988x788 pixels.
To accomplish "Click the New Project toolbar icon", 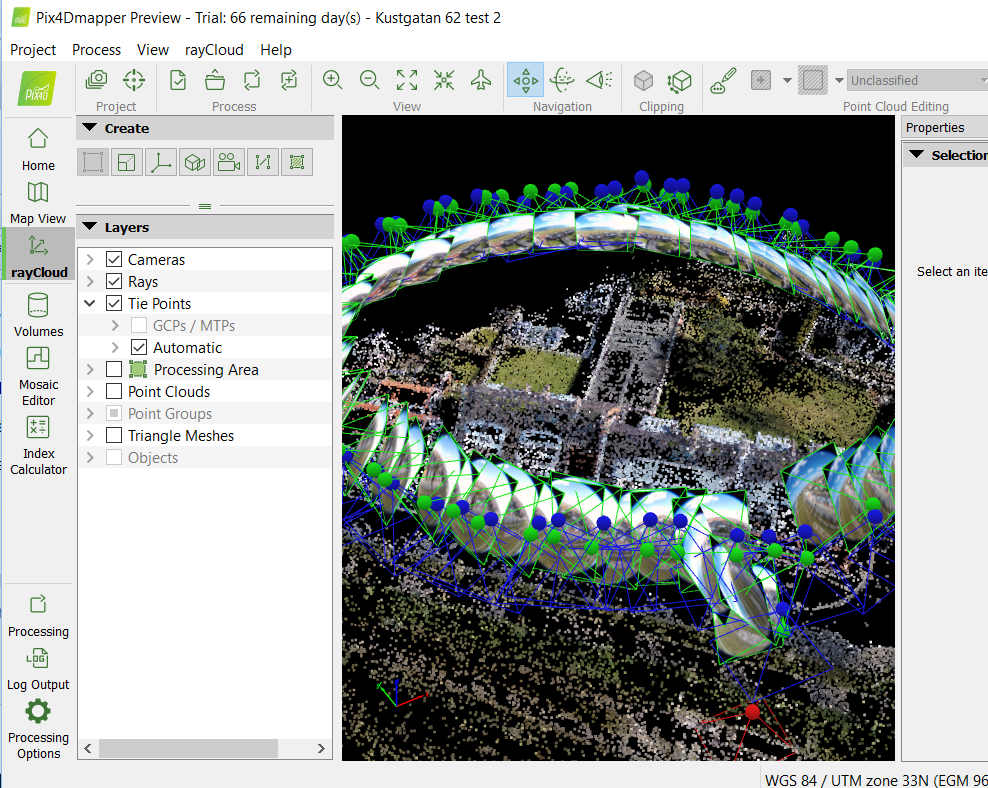I will [96, 80].
